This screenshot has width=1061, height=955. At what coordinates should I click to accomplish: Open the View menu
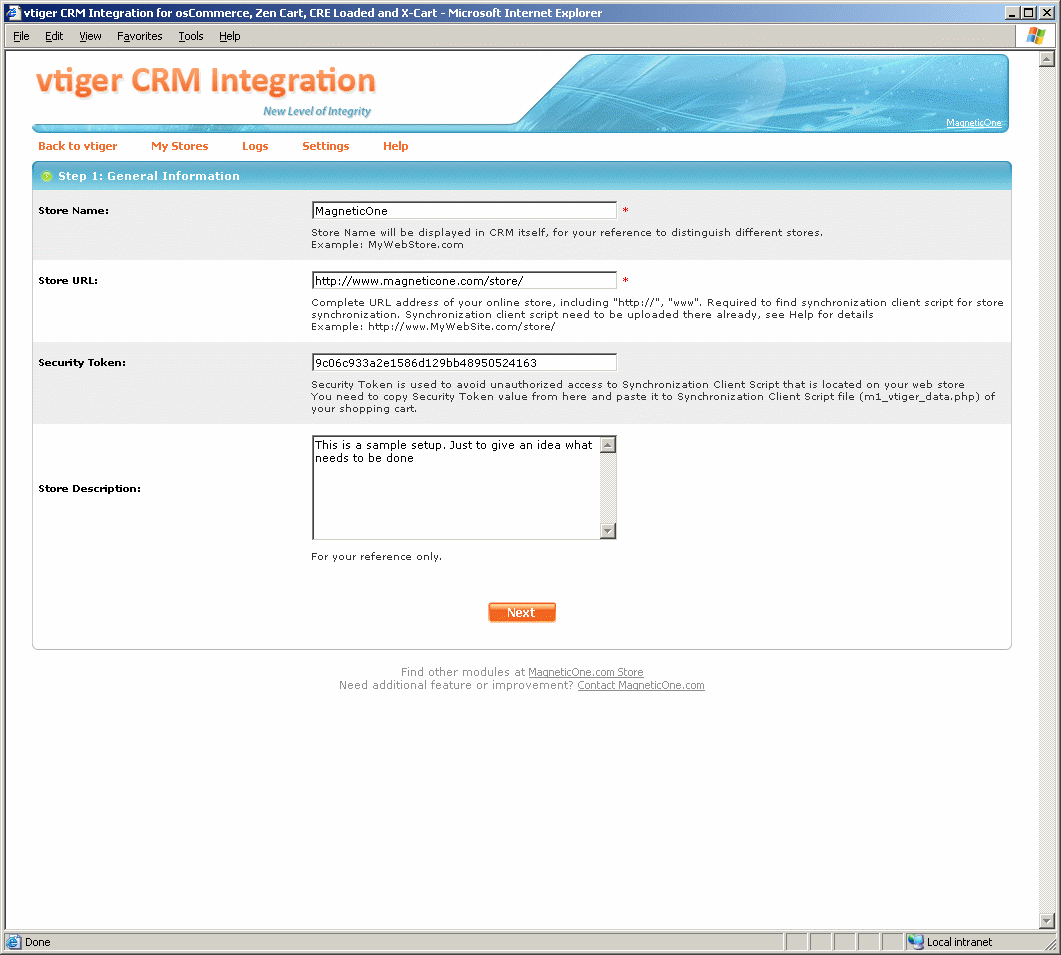coord(90,37)
